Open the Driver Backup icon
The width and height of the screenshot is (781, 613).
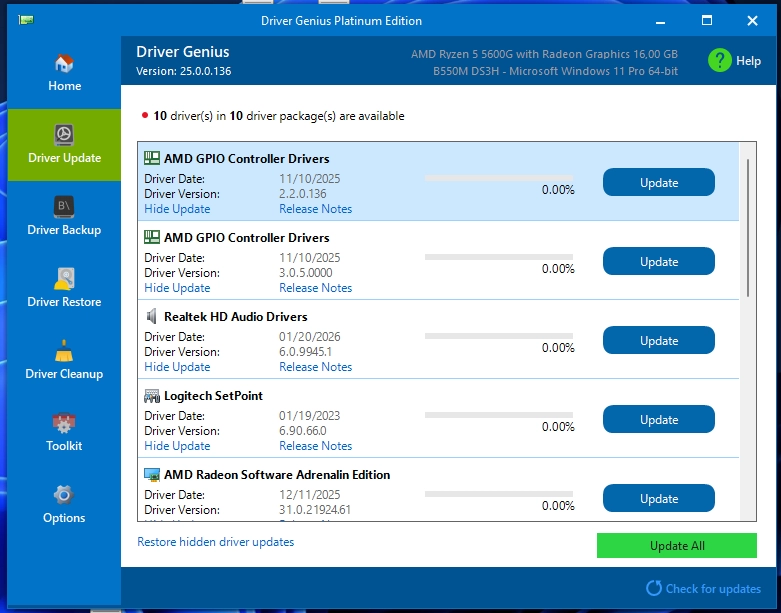pos(64,207)
